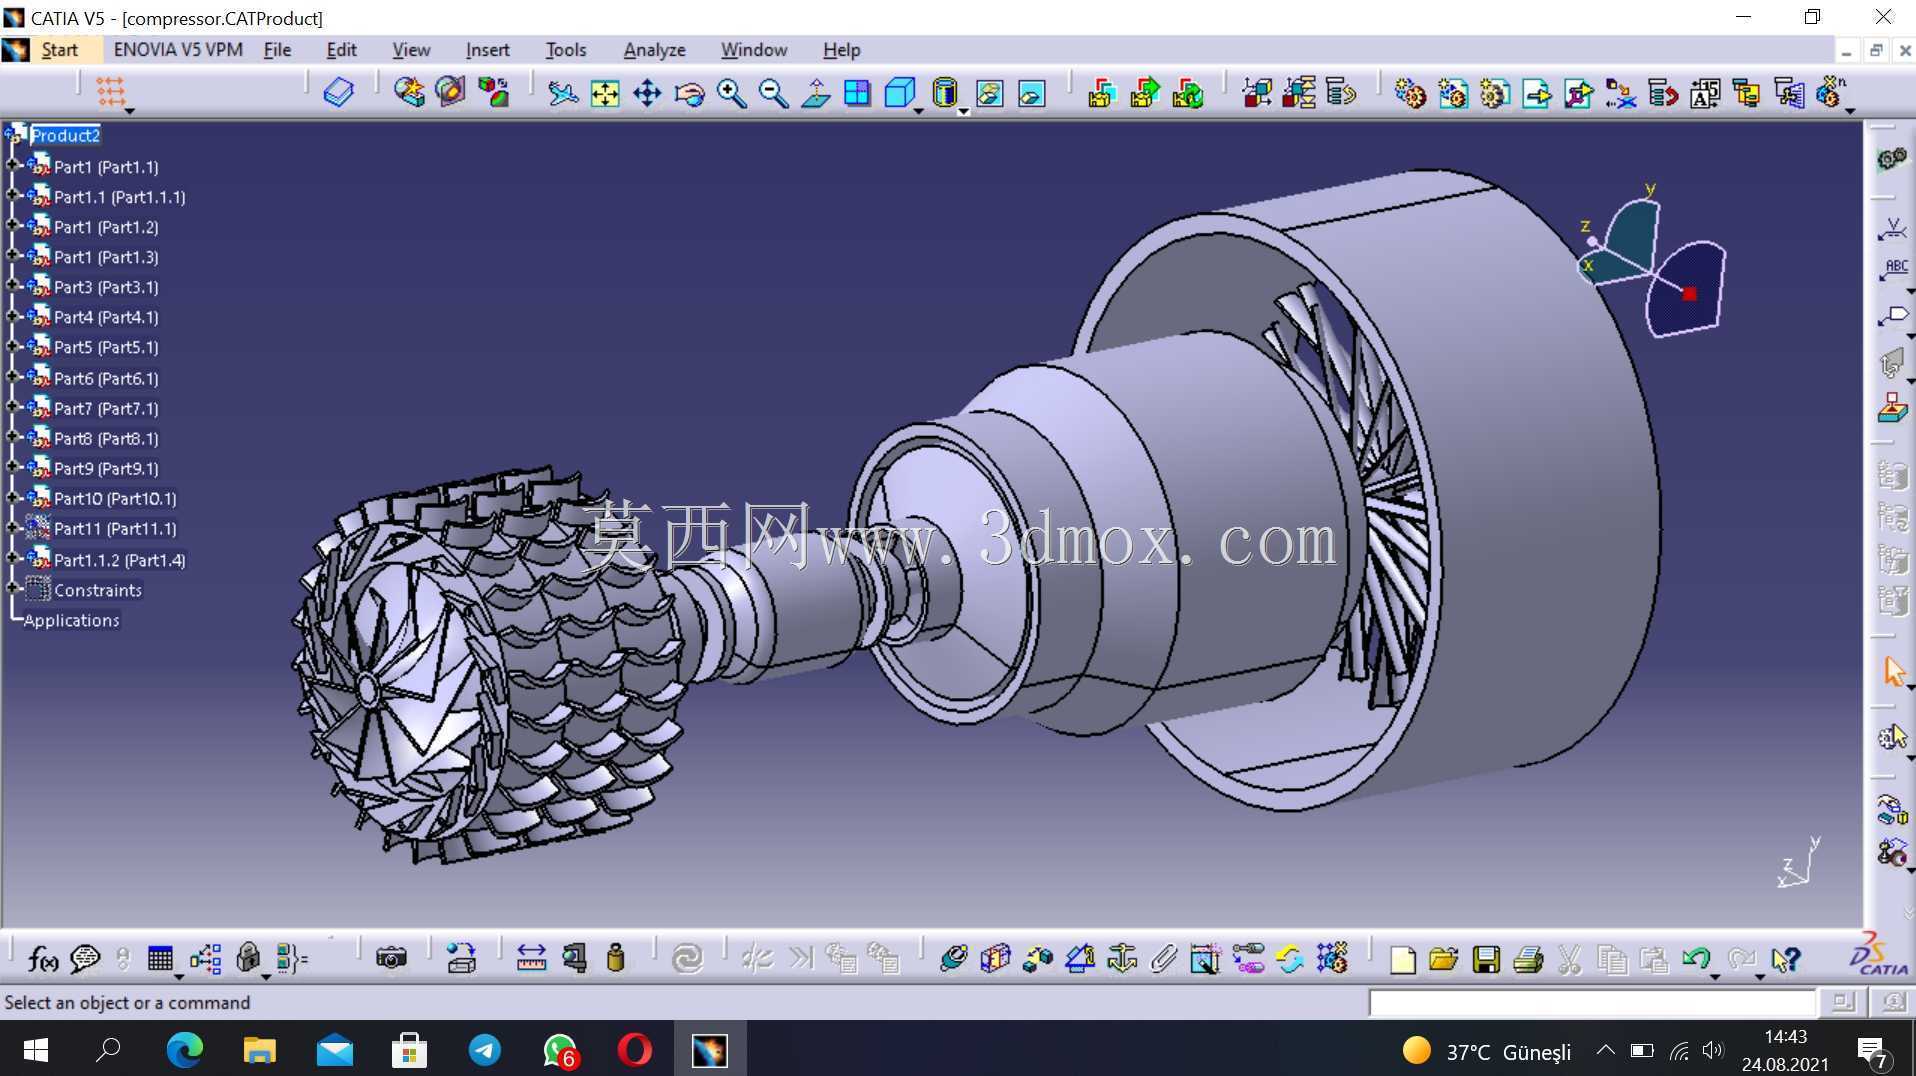Click Fit All In view icon
1916x1076 pixels.
click(605, 93)
